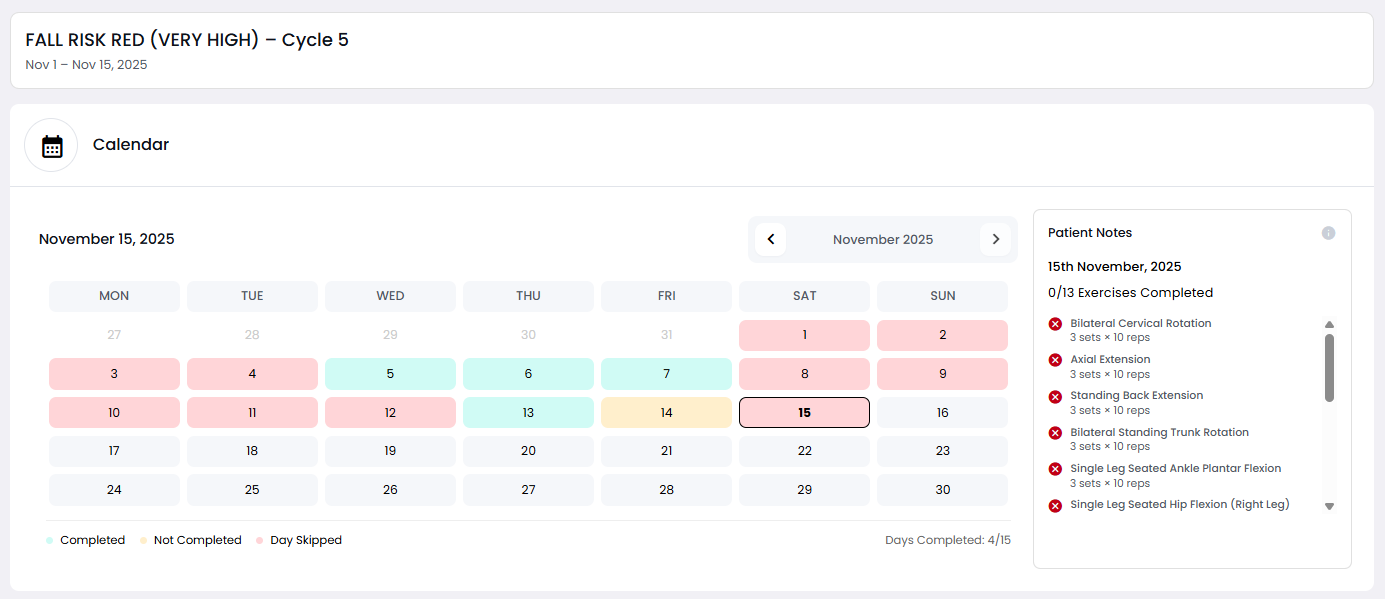Click the MON weekday column header
The height and width of the screenshot is (599, 1385).
tap(114, 295)
